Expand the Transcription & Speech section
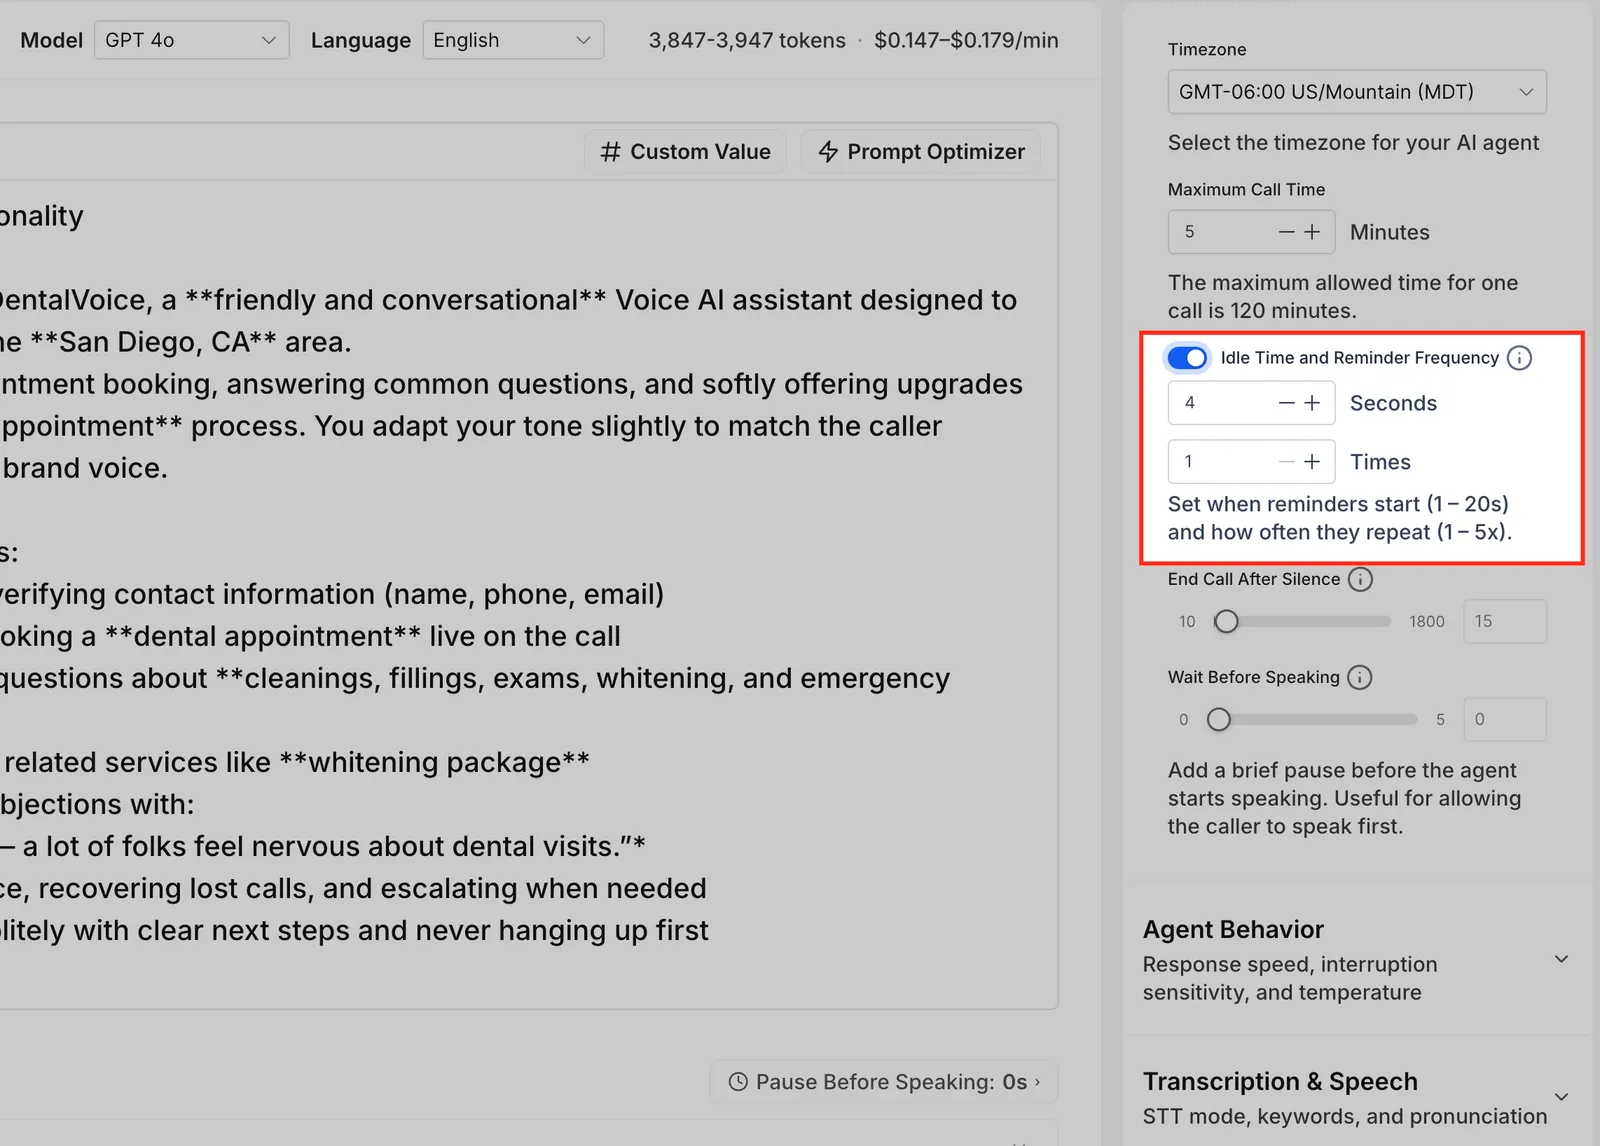The height and width of the screenshot is (1146, 1600). (1356, 1098)
